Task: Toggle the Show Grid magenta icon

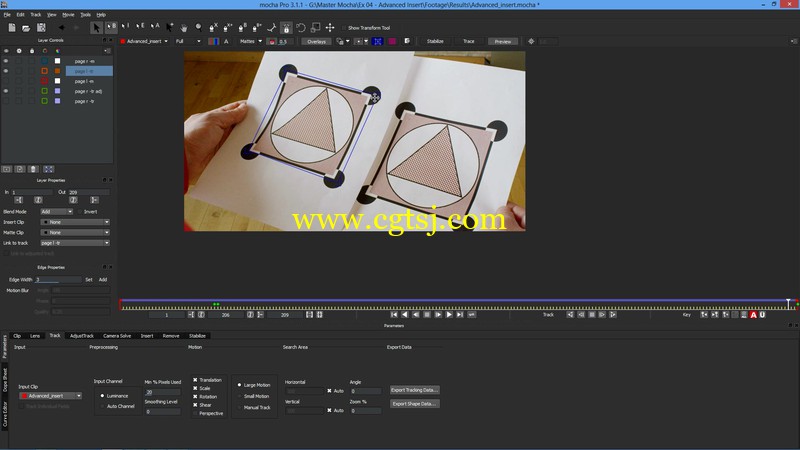Action: coord(392,41)
